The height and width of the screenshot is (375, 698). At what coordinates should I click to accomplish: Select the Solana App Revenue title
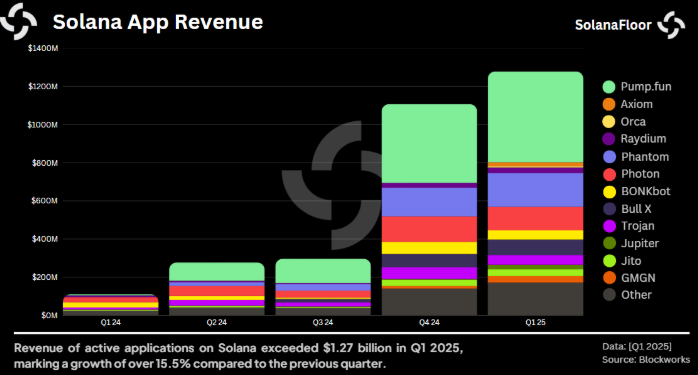(158, 22)
